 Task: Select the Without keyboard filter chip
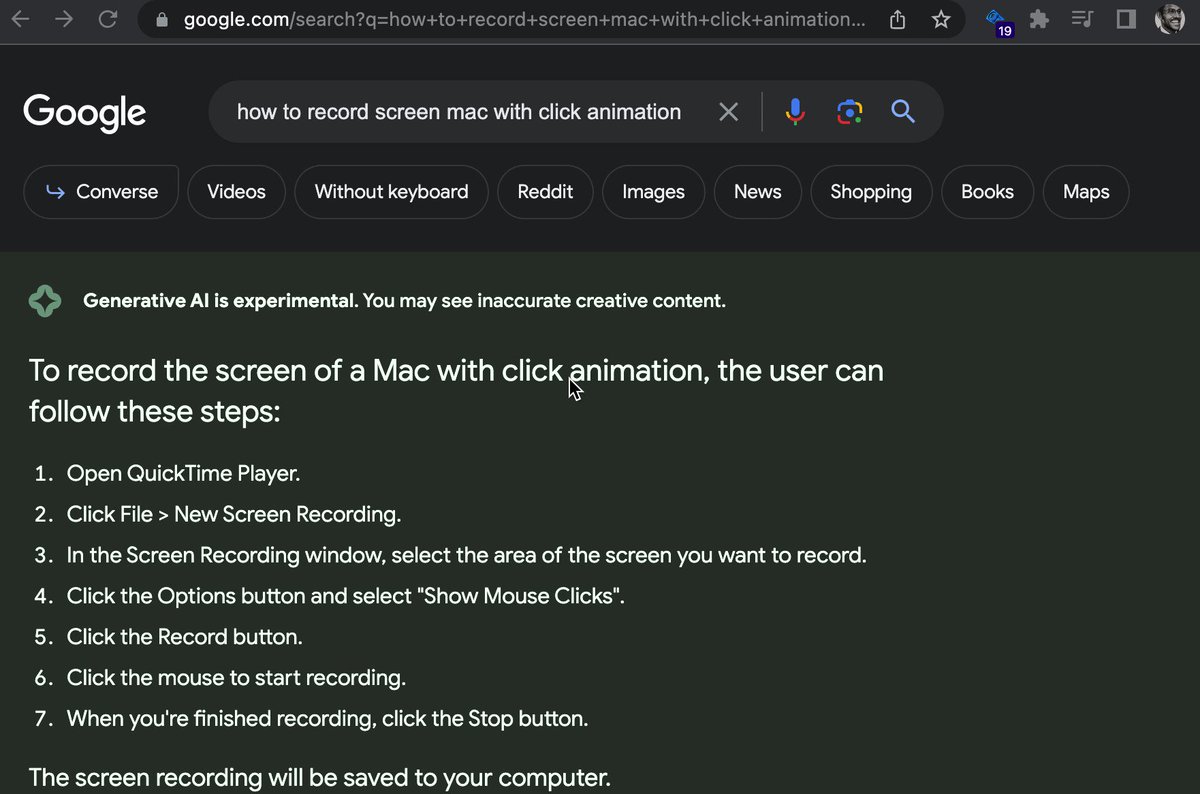click(x=391, y=192)
